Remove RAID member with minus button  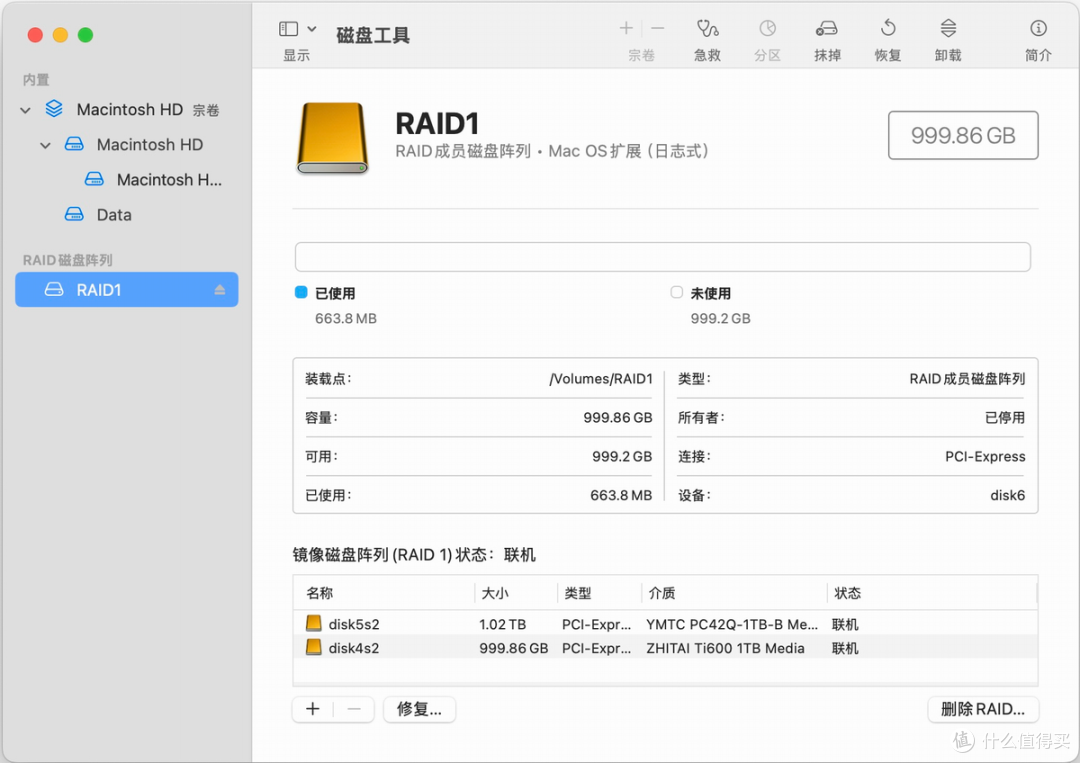coord(354,709)
